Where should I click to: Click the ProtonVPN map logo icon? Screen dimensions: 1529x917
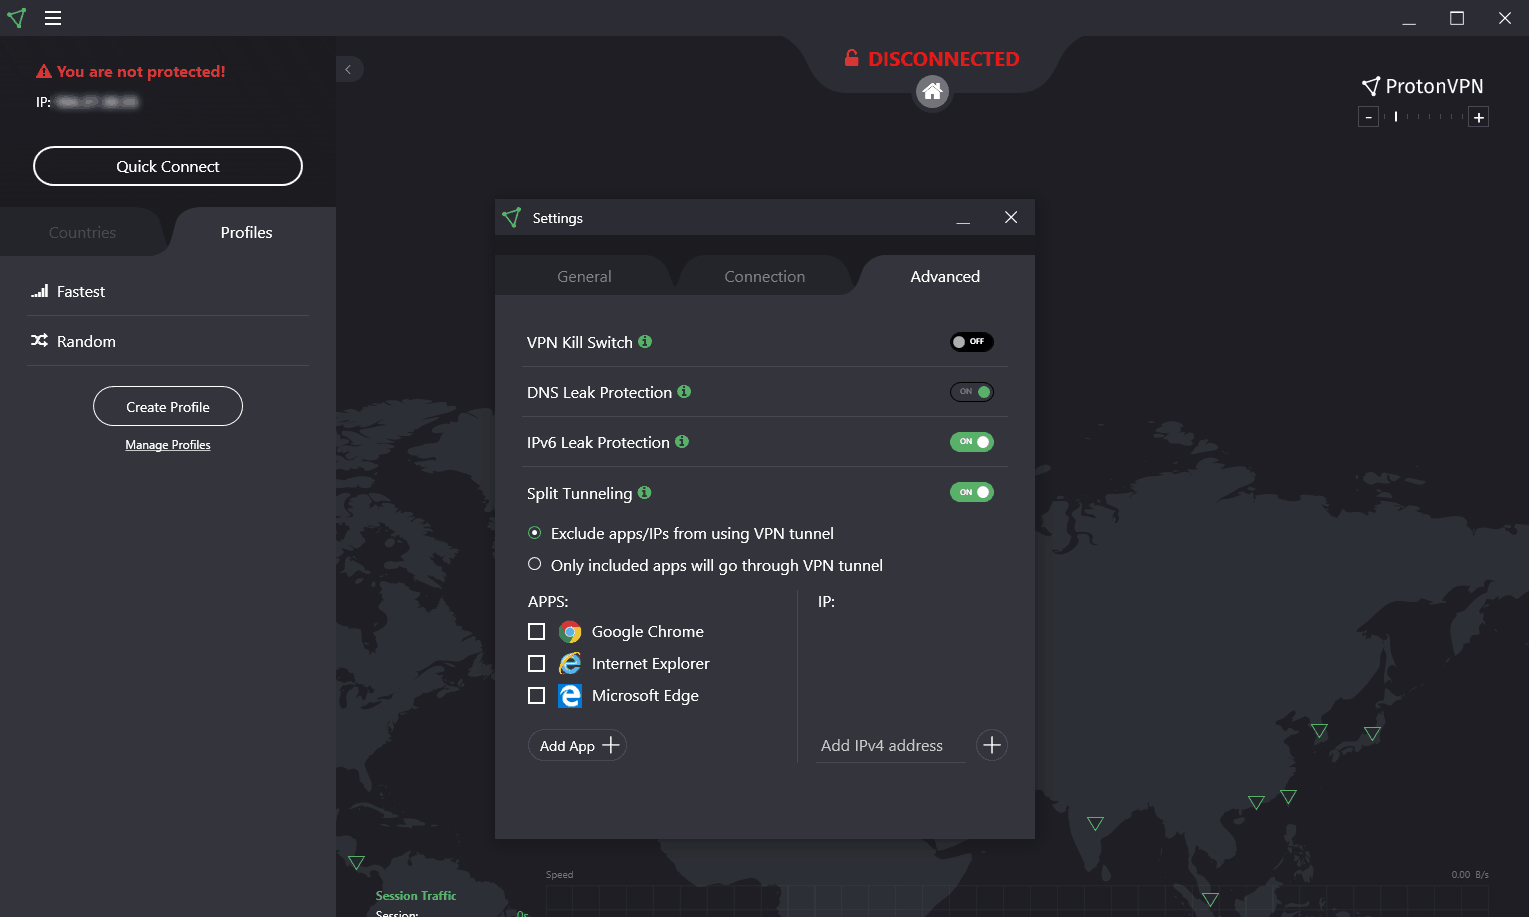point(1371,86)
